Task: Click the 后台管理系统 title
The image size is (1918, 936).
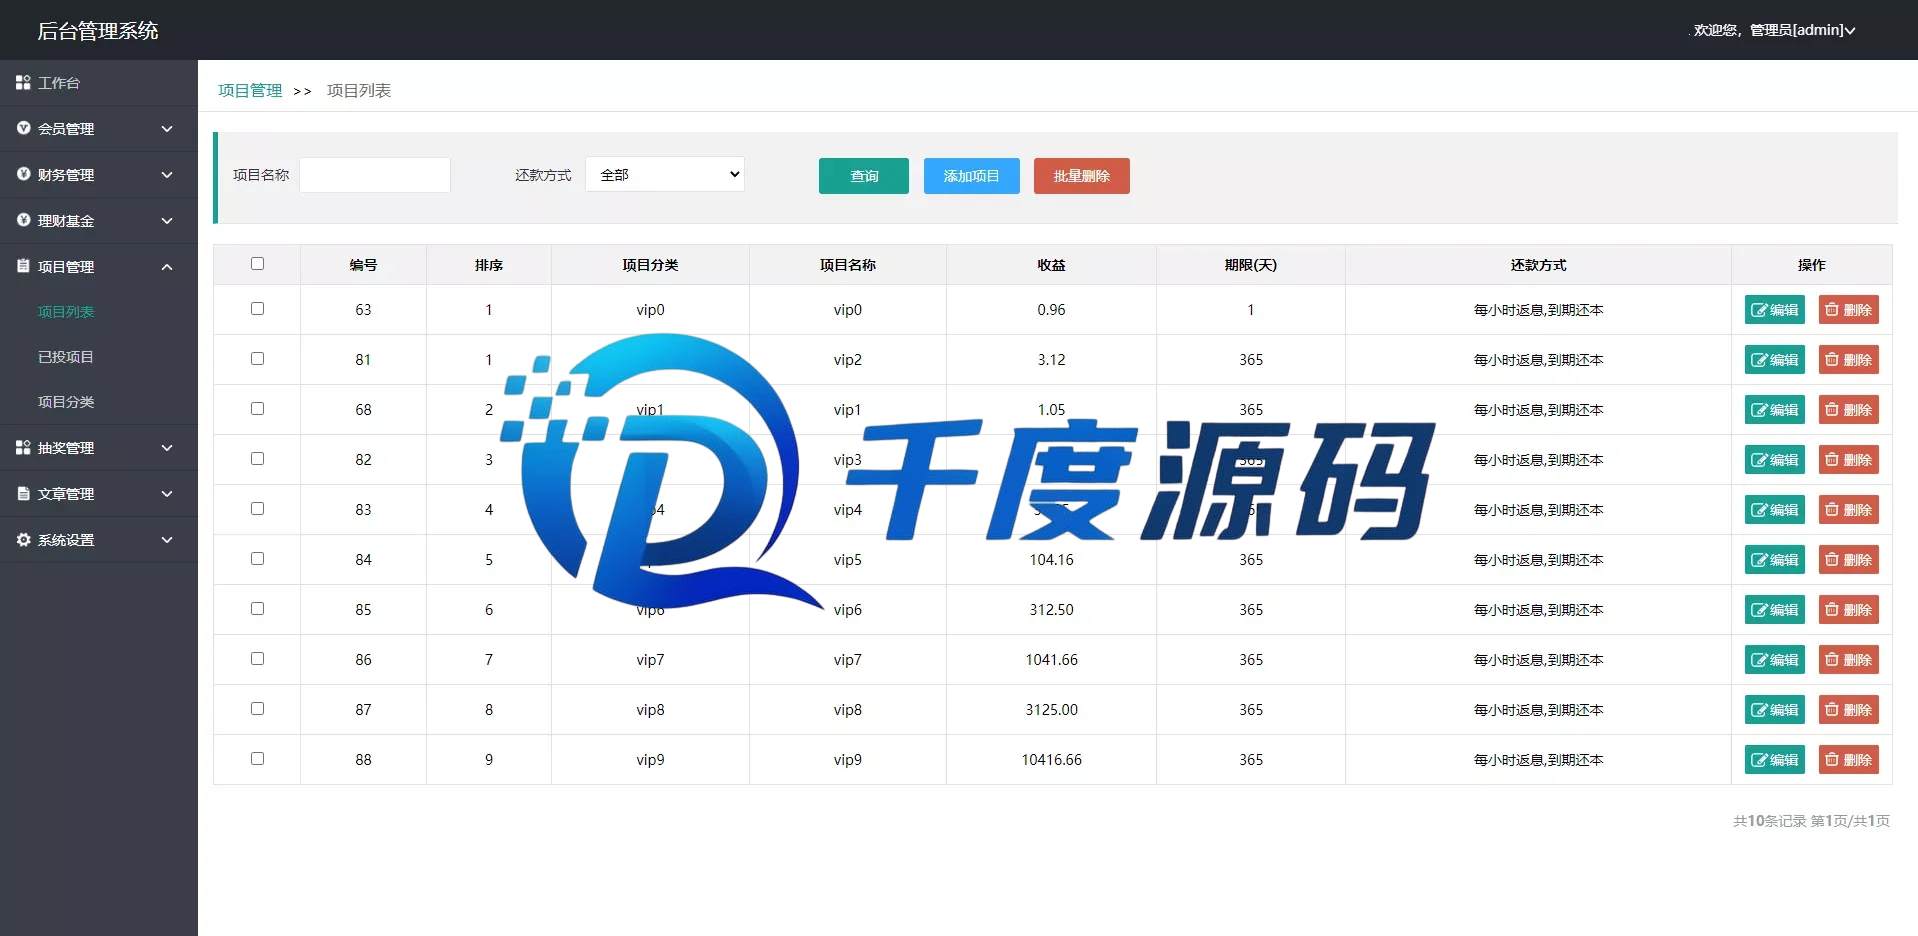Action: pos(98,31)
